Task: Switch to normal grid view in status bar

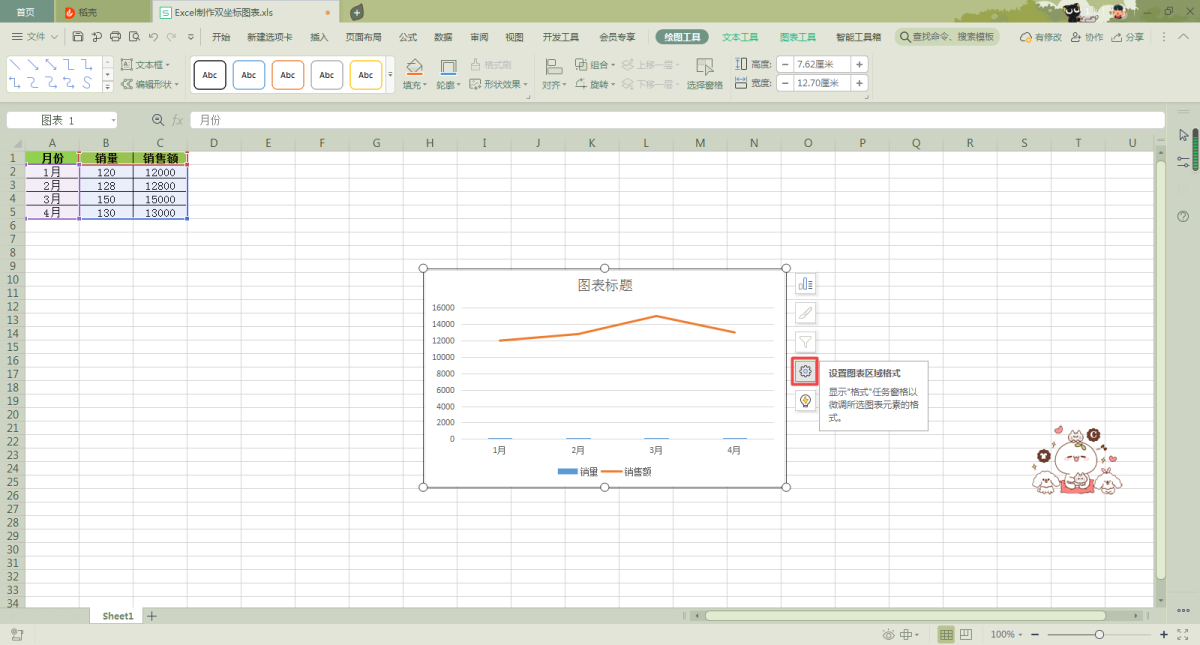Action: [x=946, y=635]
